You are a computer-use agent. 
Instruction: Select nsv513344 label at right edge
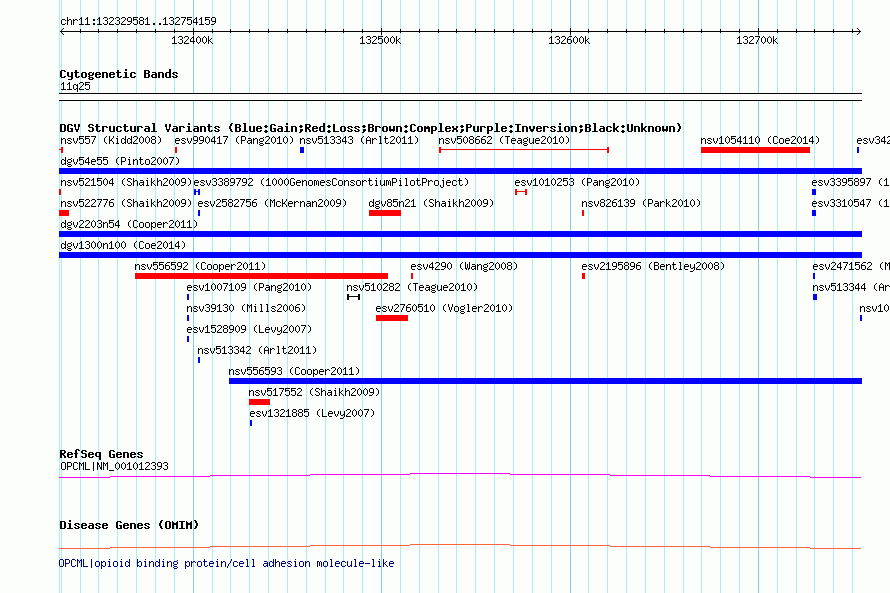[851, 287]
